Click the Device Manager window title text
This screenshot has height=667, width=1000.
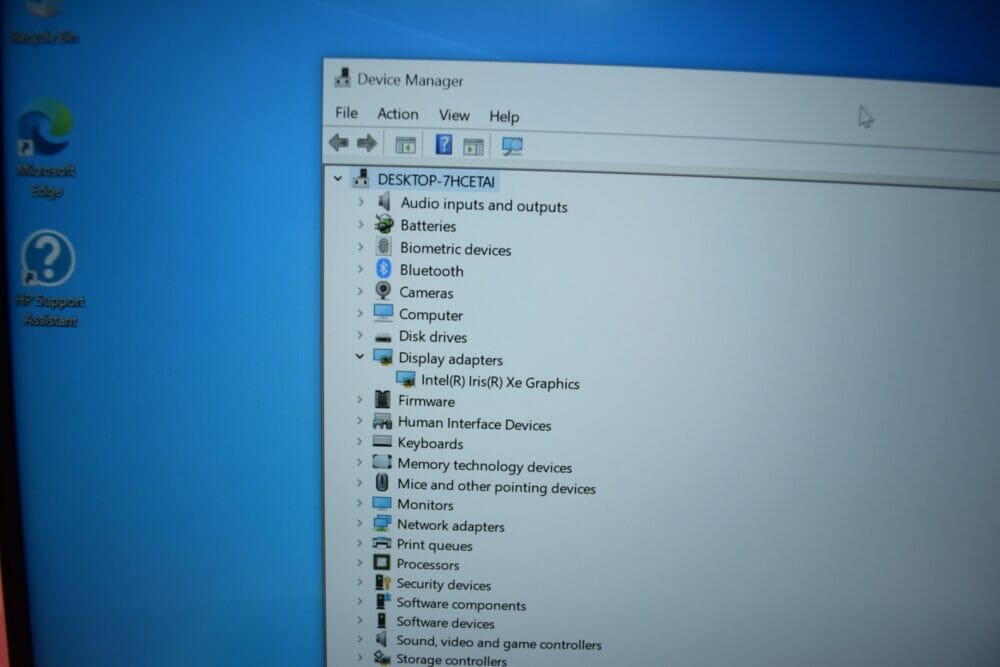pyautogui.click(x=410, y=80)
